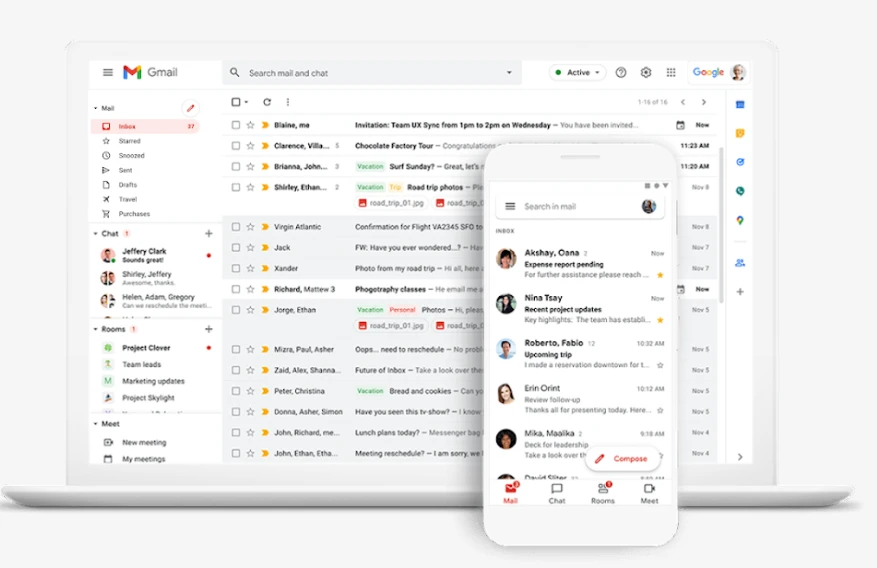Open Tasks in the right side panel
877x568 pixels.
pos(740,162)
